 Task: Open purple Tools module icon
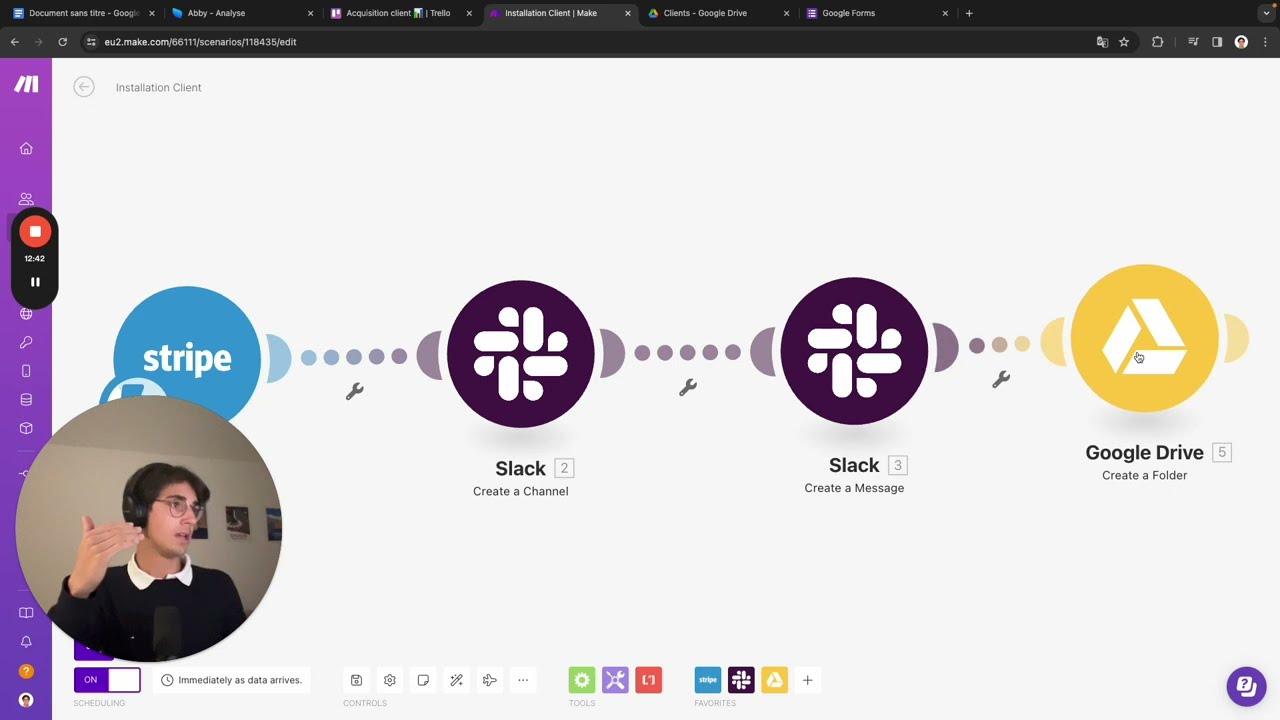[x=615, y=680]
